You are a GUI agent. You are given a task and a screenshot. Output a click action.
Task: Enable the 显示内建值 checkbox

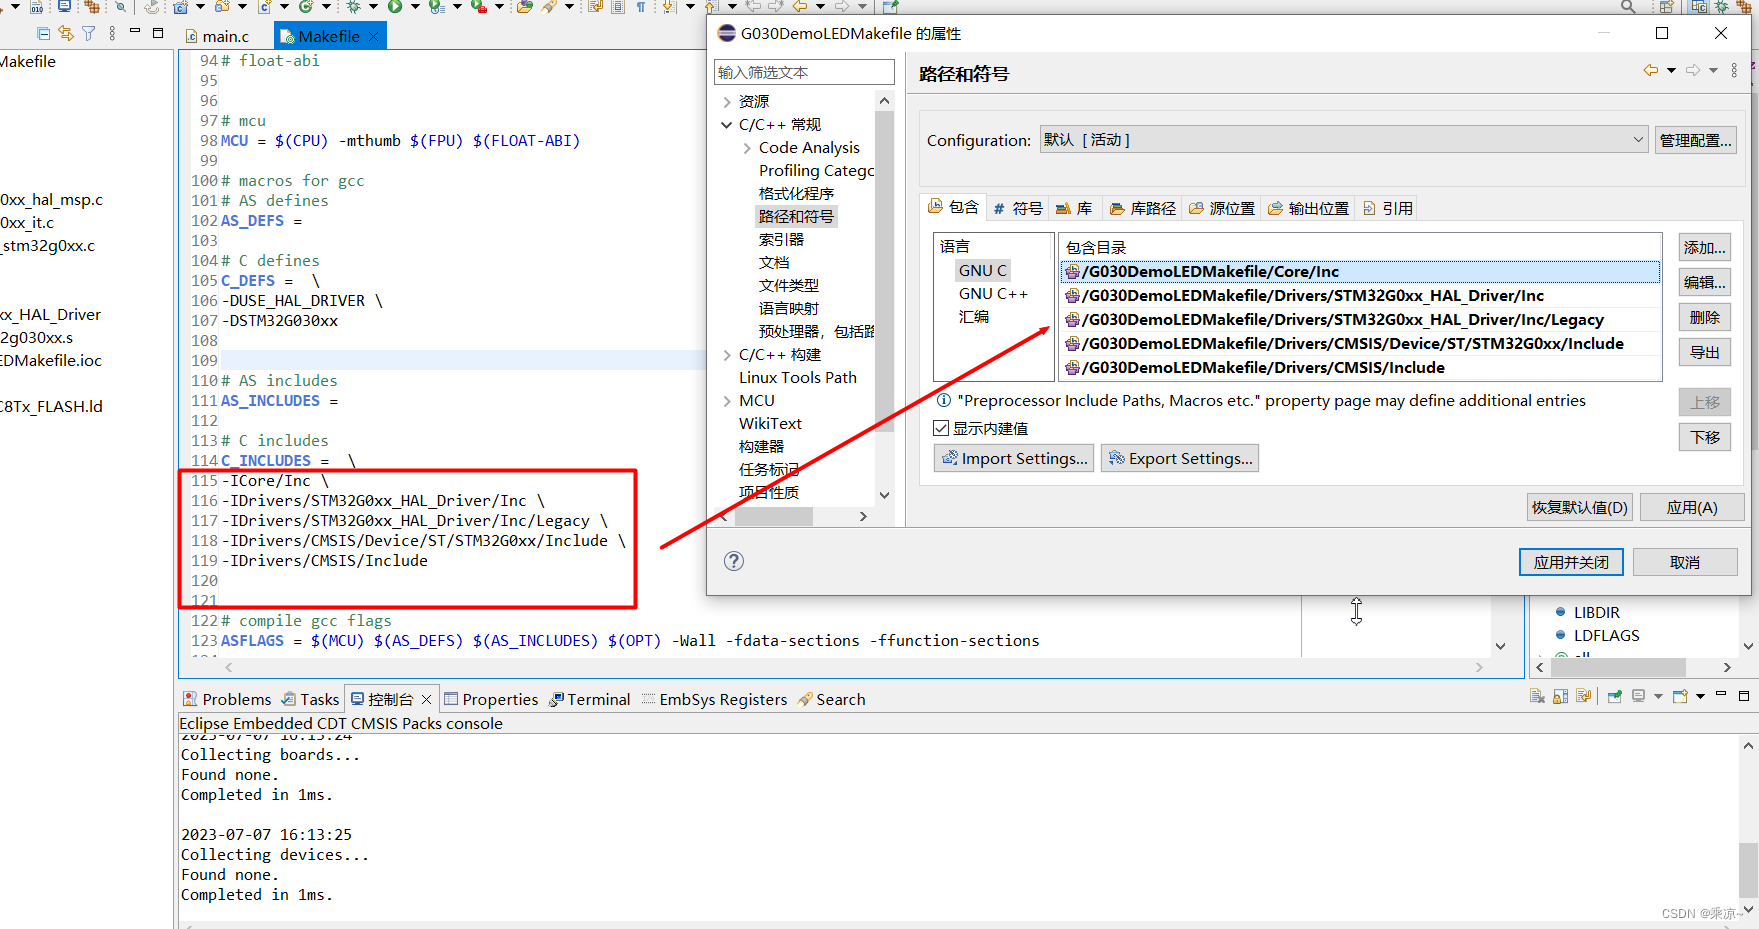pyautogui.click(x=941, y=427)
